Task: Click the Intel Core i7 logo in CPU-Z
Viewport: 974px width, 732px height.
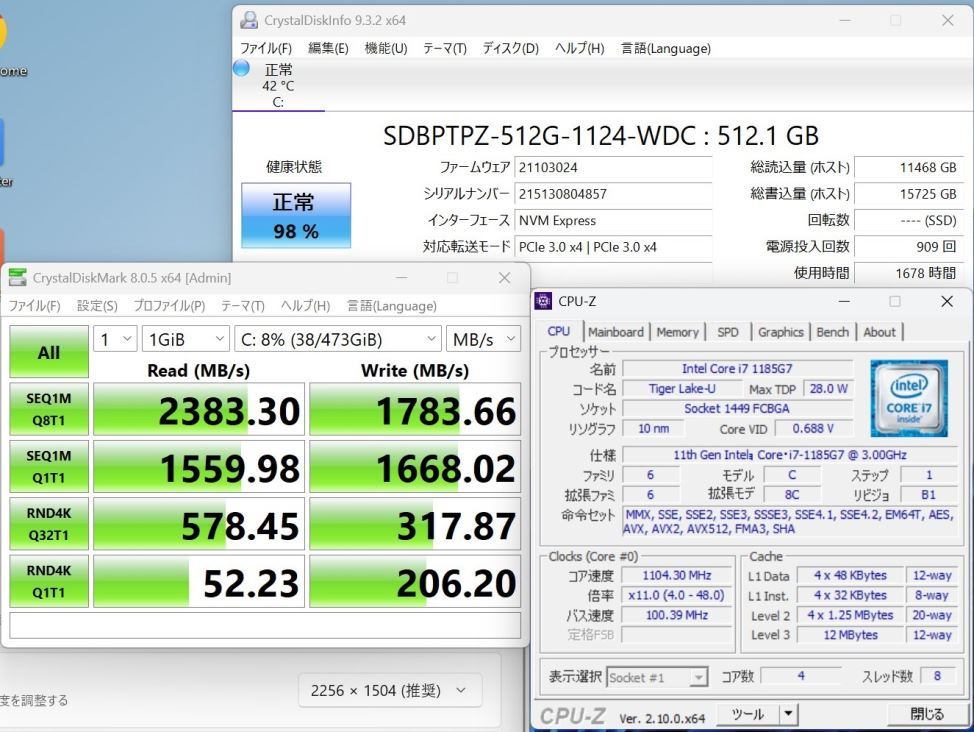Action: pos(909,398)
